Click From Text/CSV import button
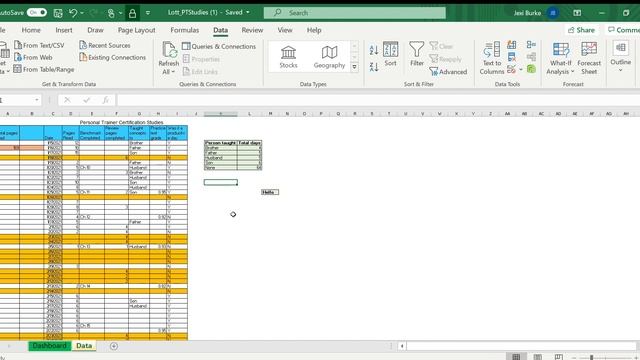This screenshot has width=640, height=360. click(x=39, y=45)
